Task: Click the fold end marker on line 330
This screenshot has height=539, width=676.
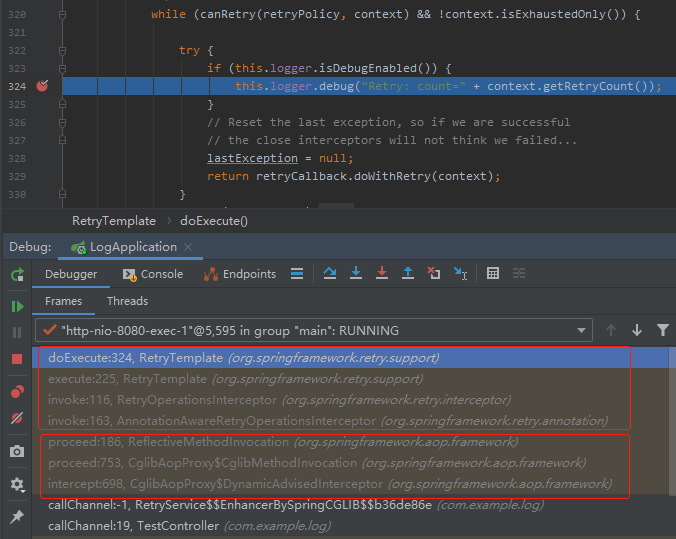Action: (x=62, y=194)
